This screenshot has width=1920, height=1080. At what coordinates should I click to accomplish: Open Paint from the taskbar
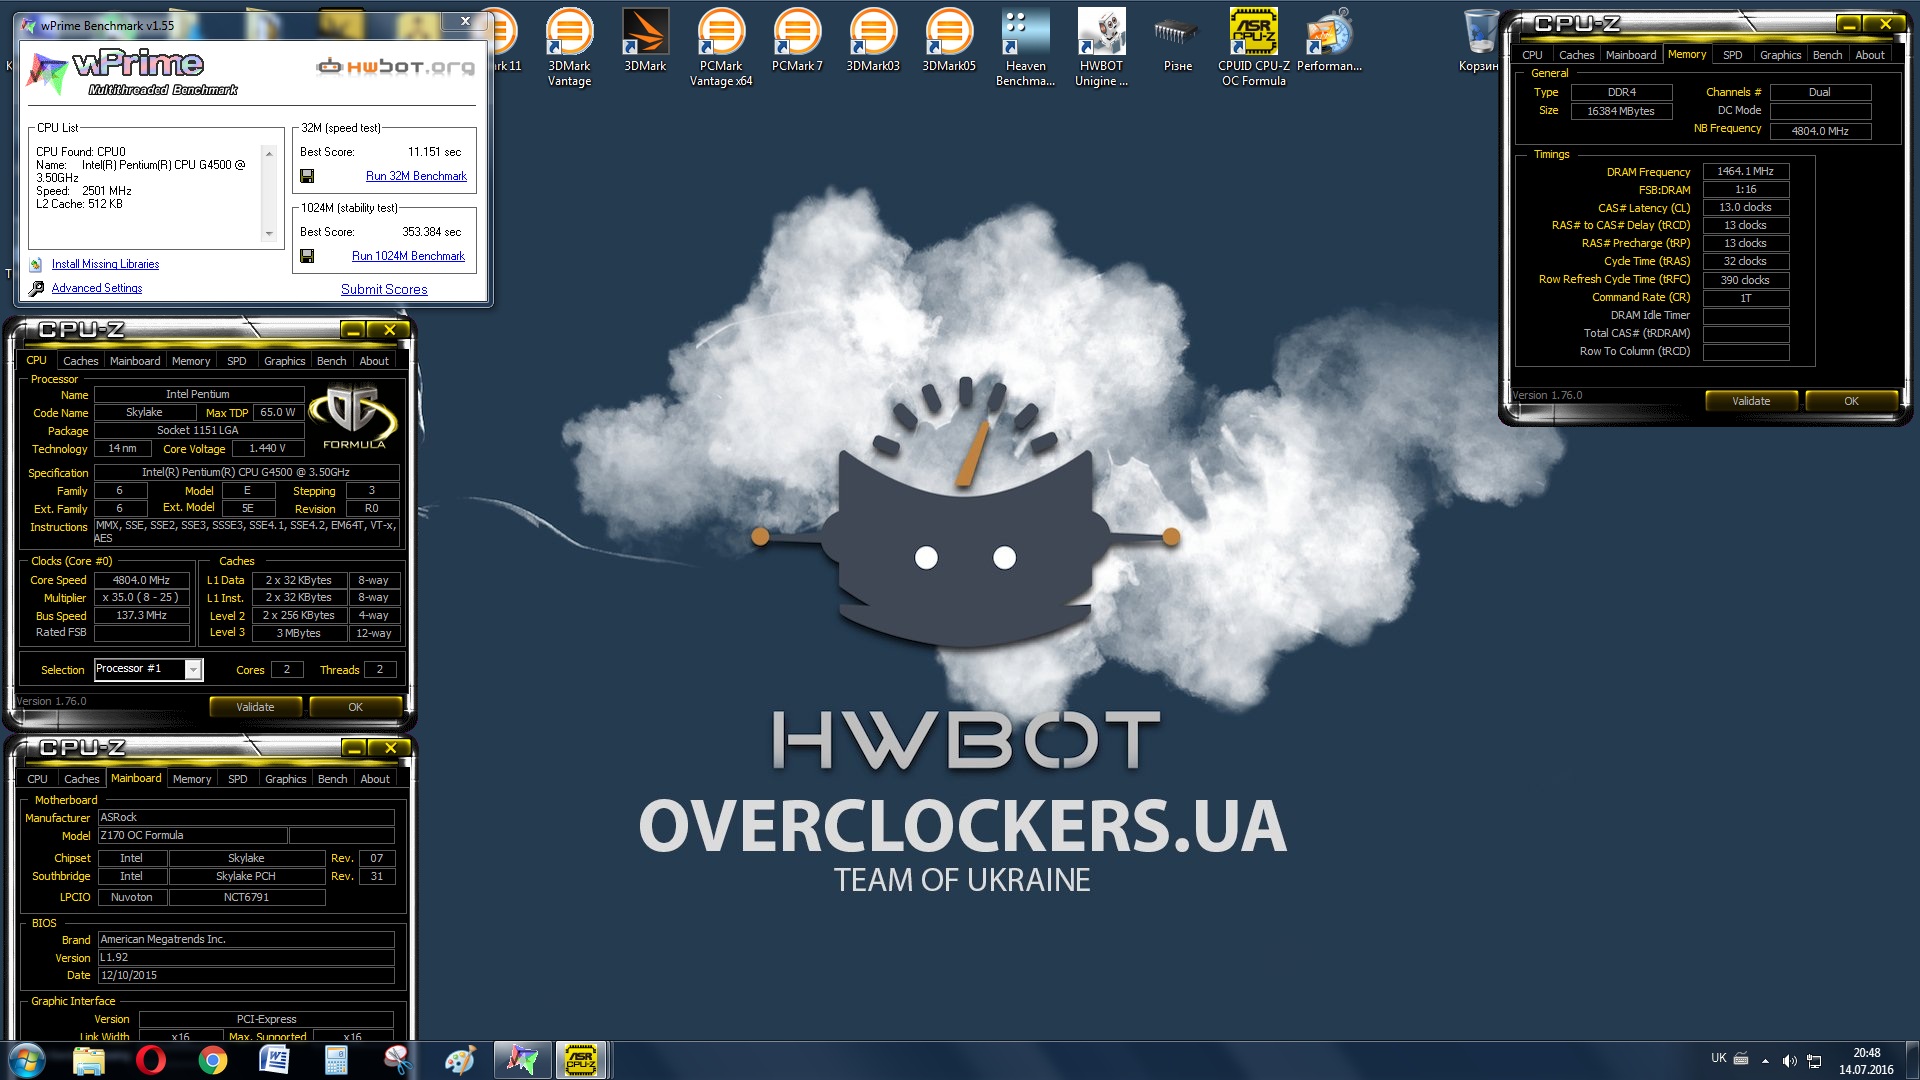pos(460,1060)
